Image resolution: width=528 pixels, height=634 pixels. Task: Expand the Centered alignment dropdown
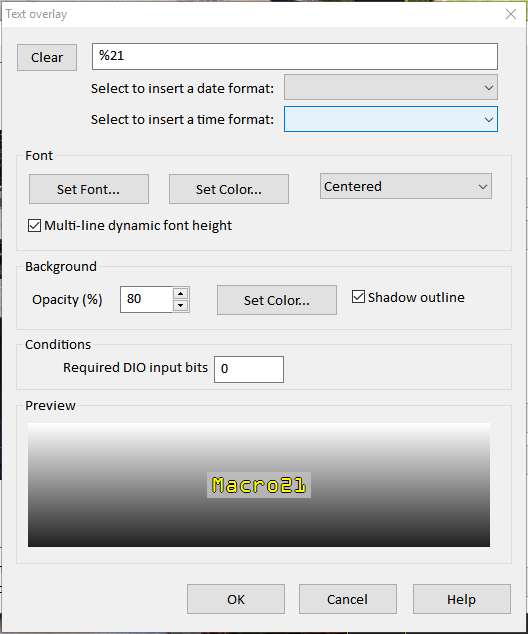click(x=406, y=186)
